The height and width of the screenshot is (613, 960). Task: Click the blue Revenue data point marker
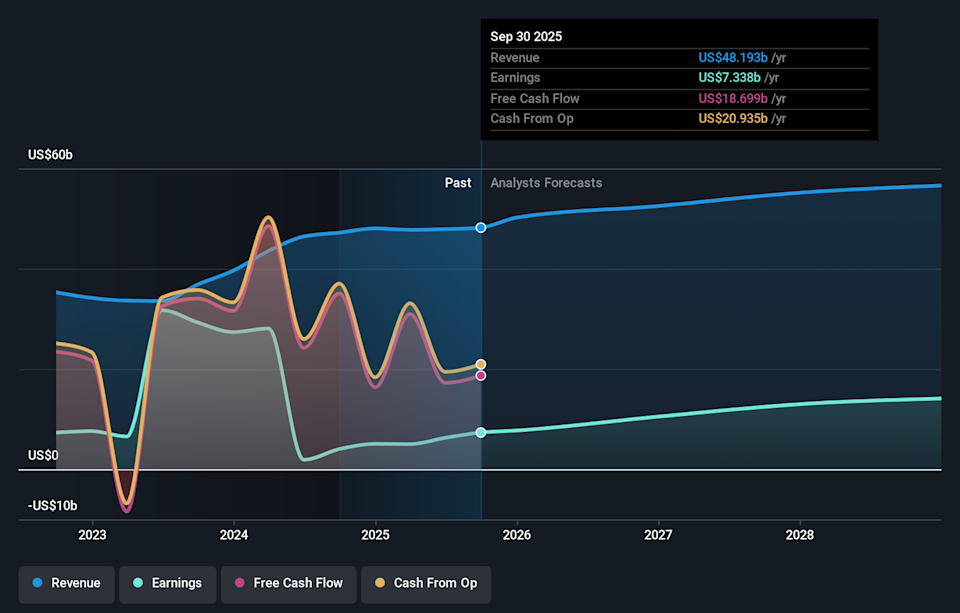(x=481, y=228)
